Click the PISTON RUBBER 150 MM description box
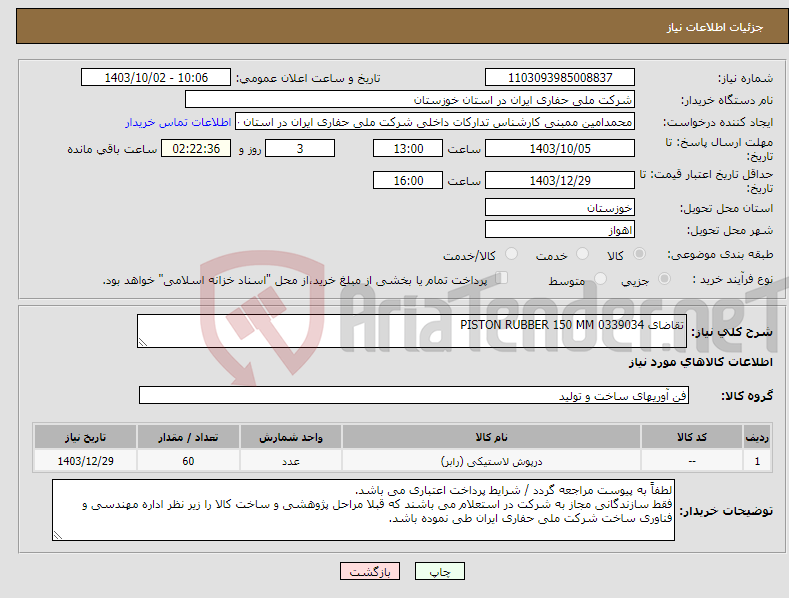The height and width of the screenshot is (598, 789). click(412, 331)
